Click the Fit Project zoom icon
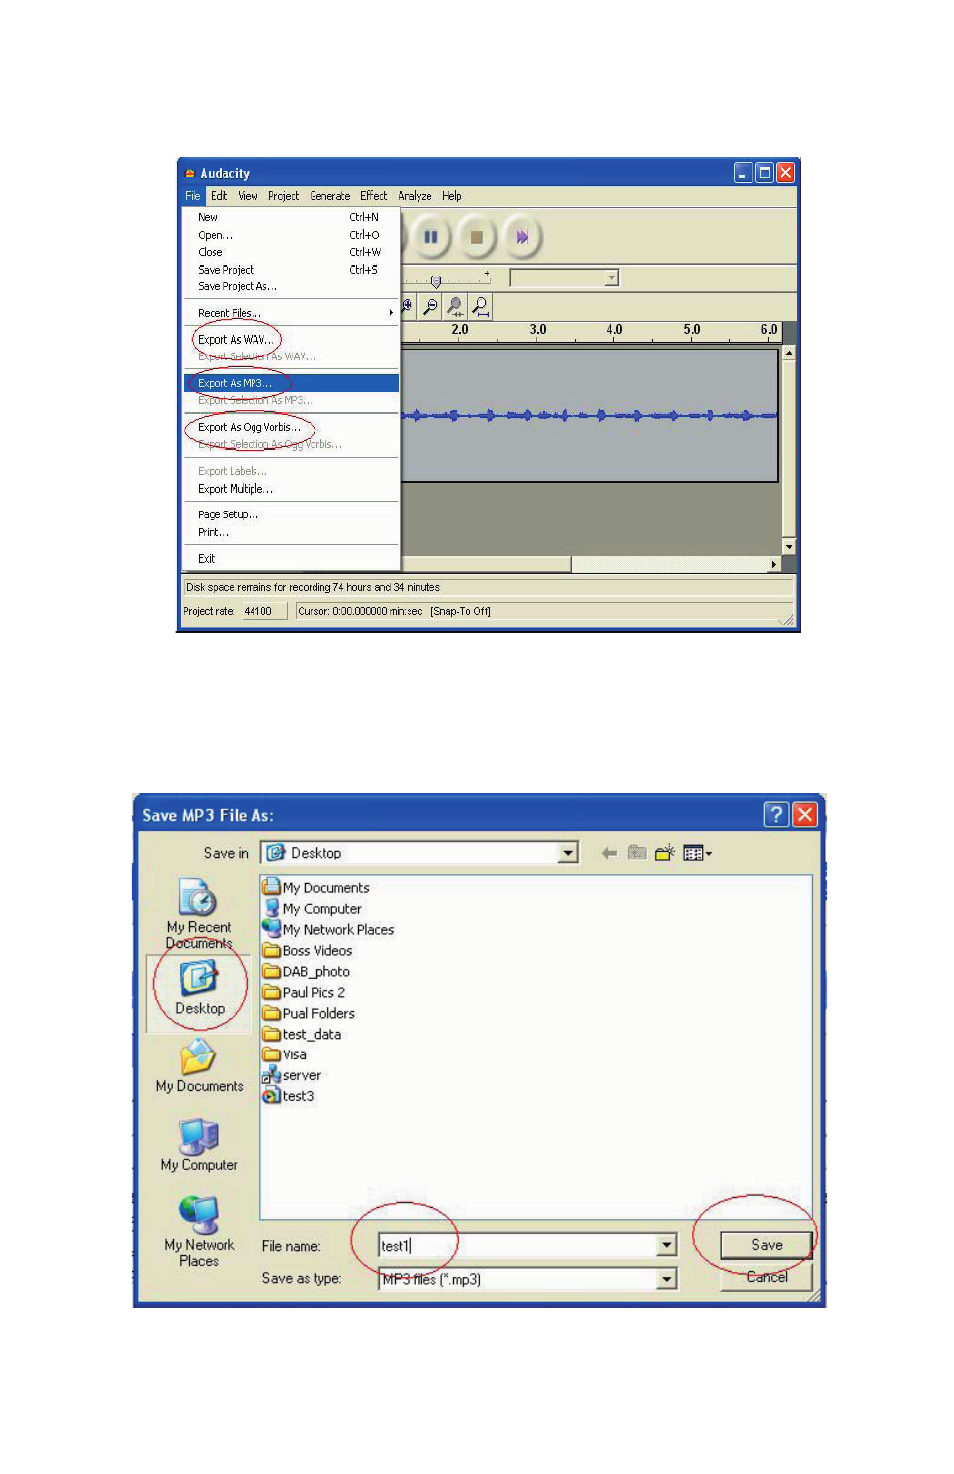 click(x=481, y=306)
